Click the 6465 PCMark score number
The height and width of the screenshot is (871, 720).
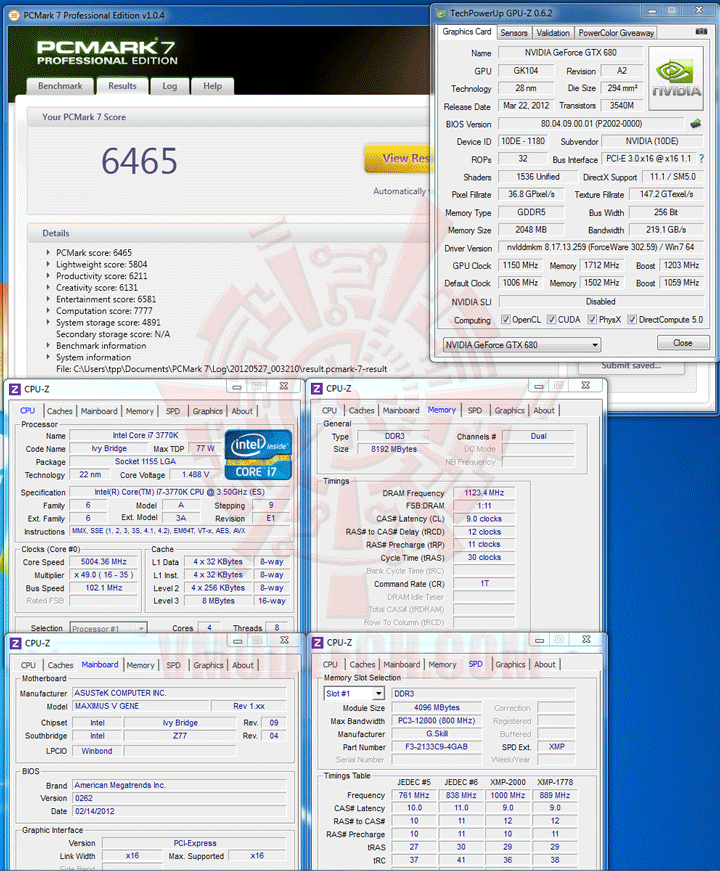139,162
